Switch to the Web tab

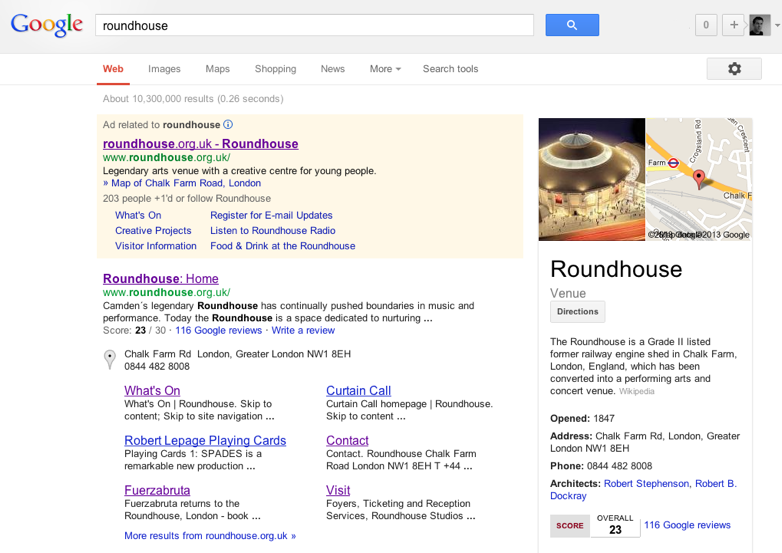coord(113,69)
